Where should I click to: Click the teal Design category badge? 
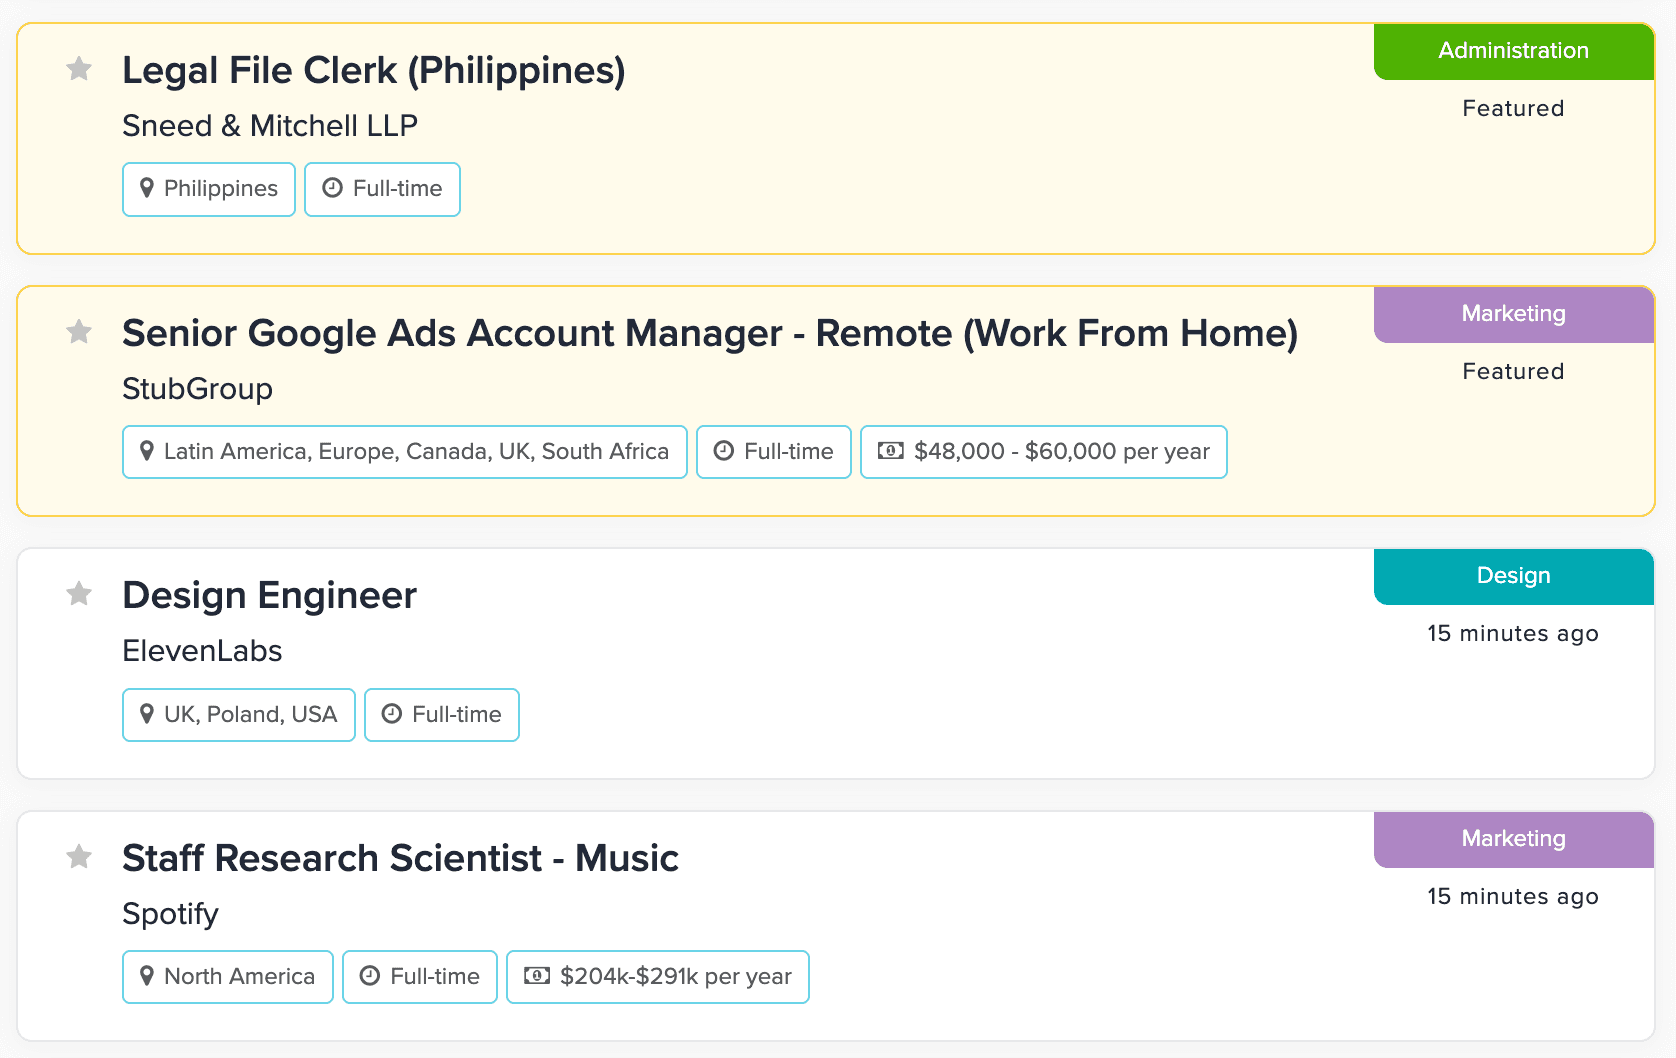tap(1513, 576)
